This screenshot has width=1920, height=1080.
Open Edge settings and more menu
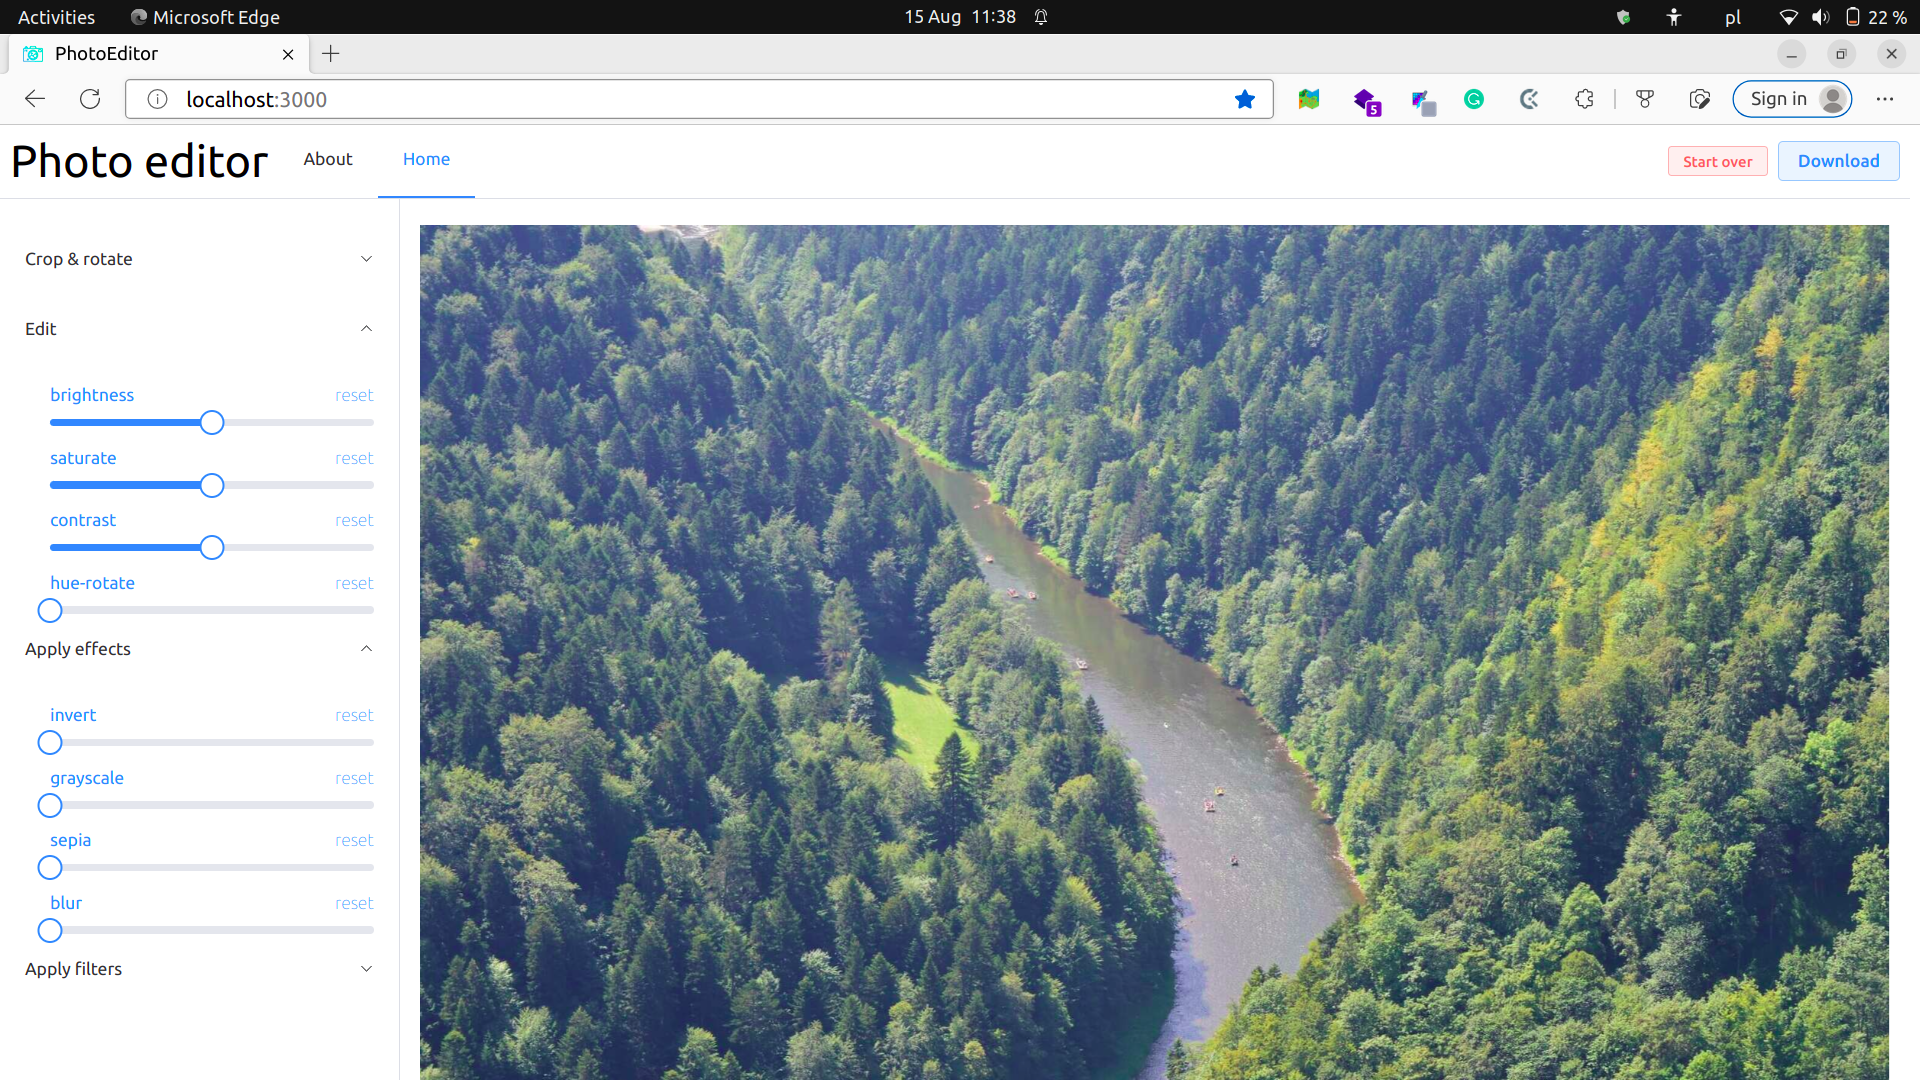pyautogui.click(x=1885, y=99)
